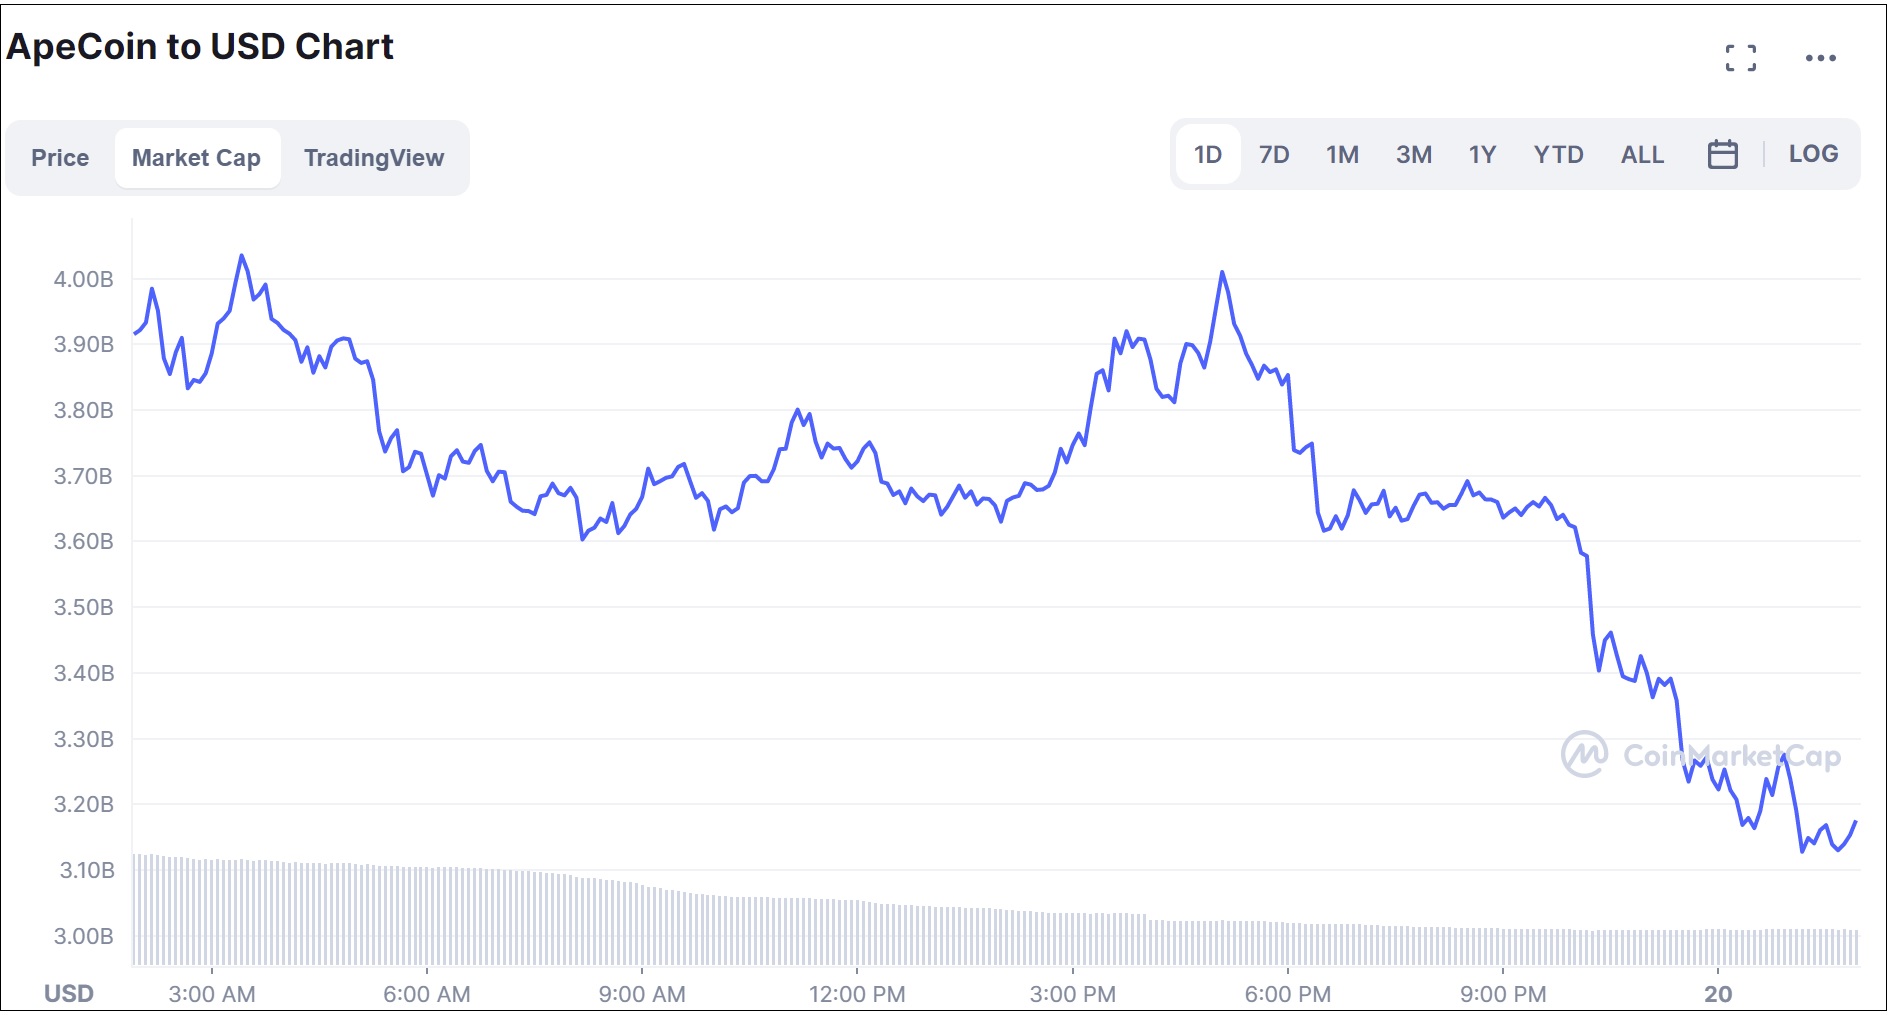Switch to the TradingView tab
Screen dimensions: 1890x1015
pos(374,157)
